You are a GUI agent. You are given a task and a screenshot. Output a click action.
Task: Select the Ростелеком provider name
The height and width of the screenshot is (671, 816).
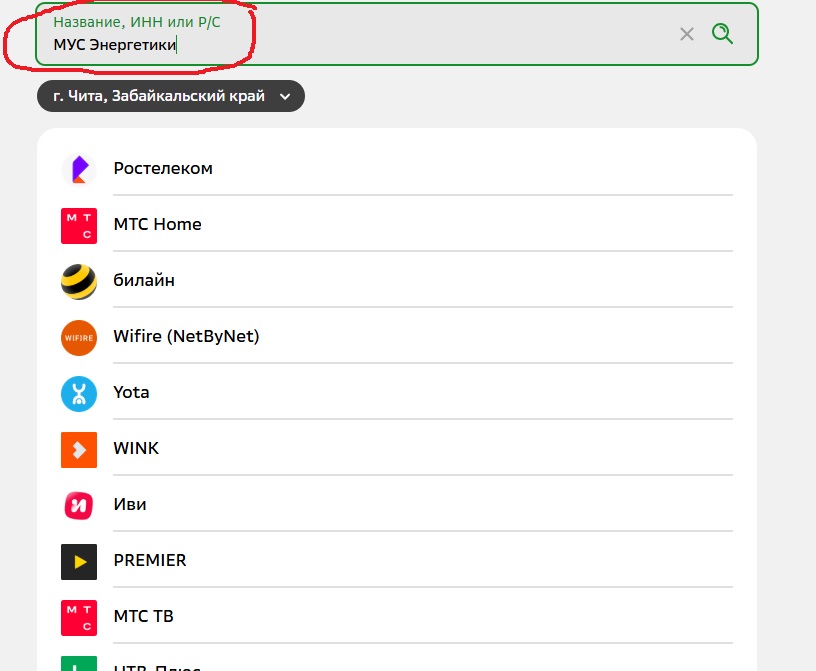click(x=163, y=169)
